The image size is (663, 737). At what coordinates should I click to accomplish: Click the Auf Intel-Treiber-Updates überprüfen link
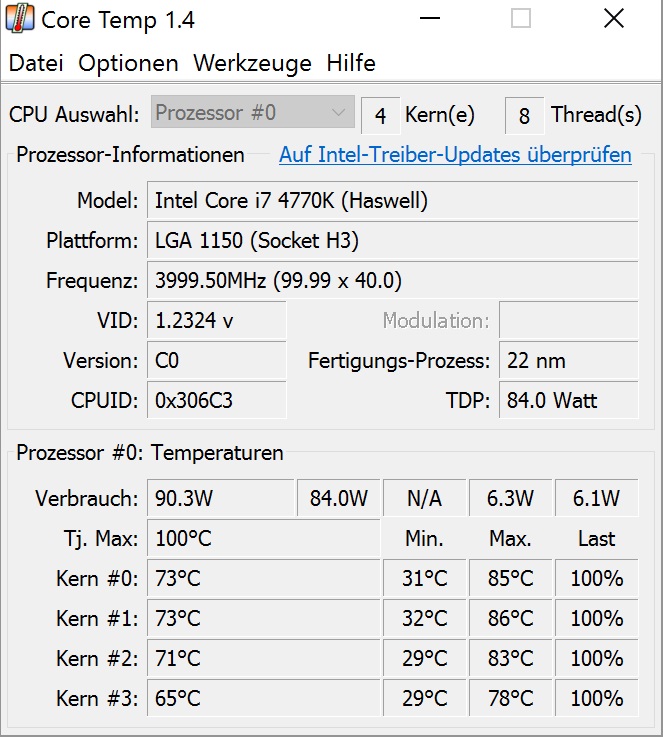(x=455, y=155)
